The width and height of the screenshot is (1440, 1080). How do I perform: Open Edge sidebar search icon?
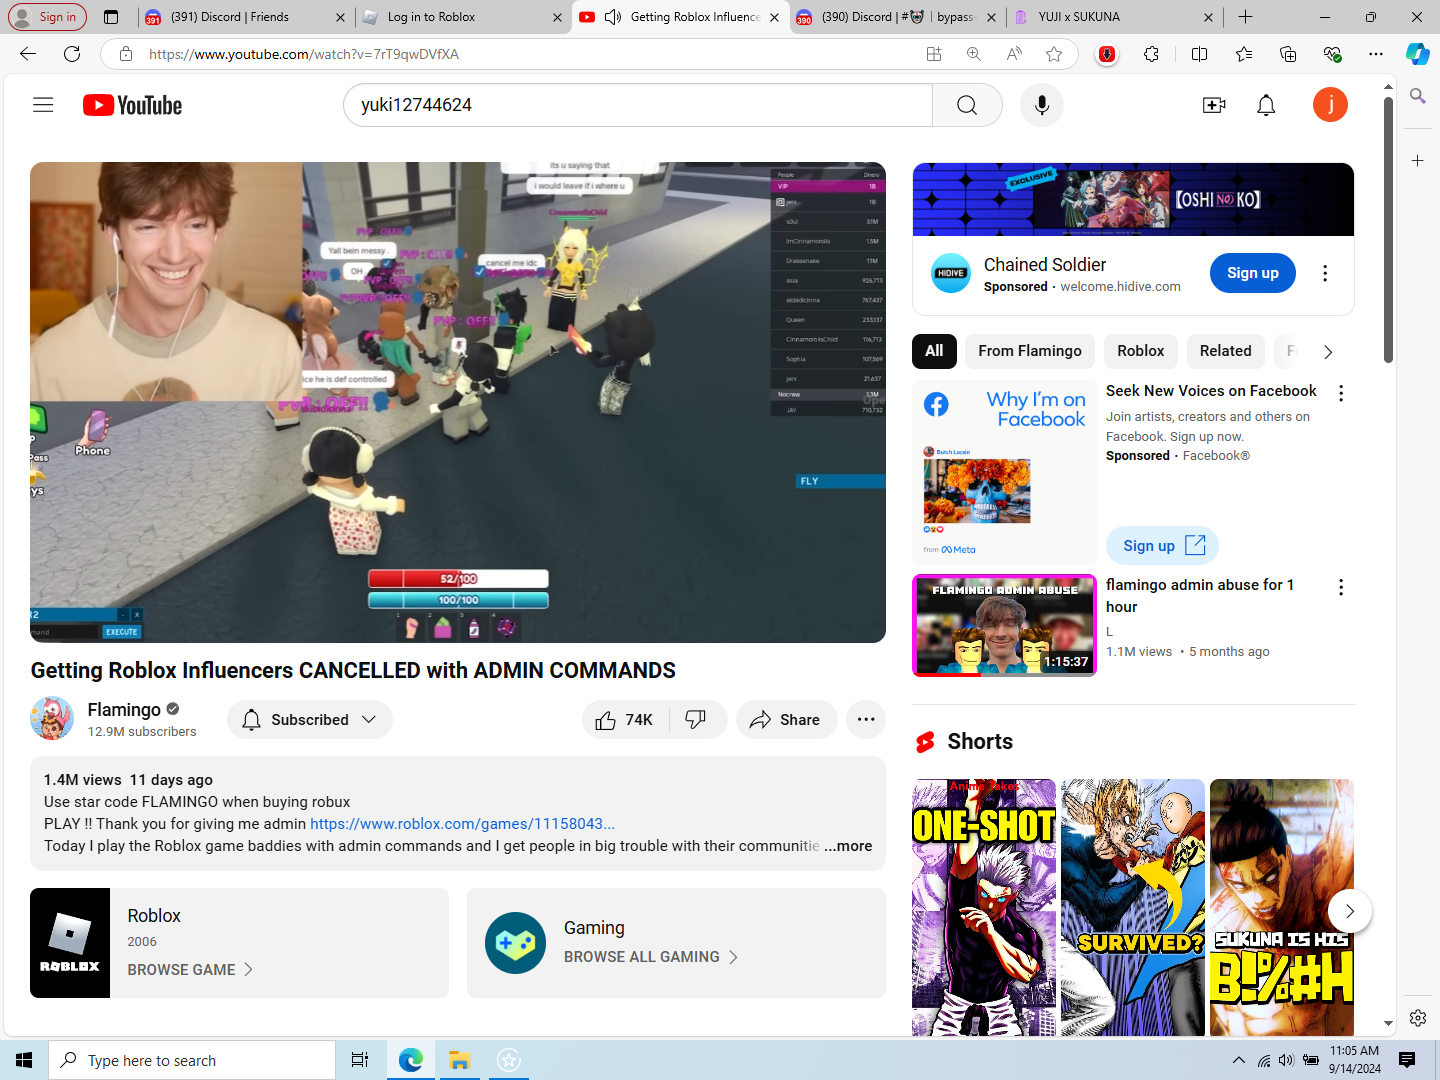pos(1418,96)
